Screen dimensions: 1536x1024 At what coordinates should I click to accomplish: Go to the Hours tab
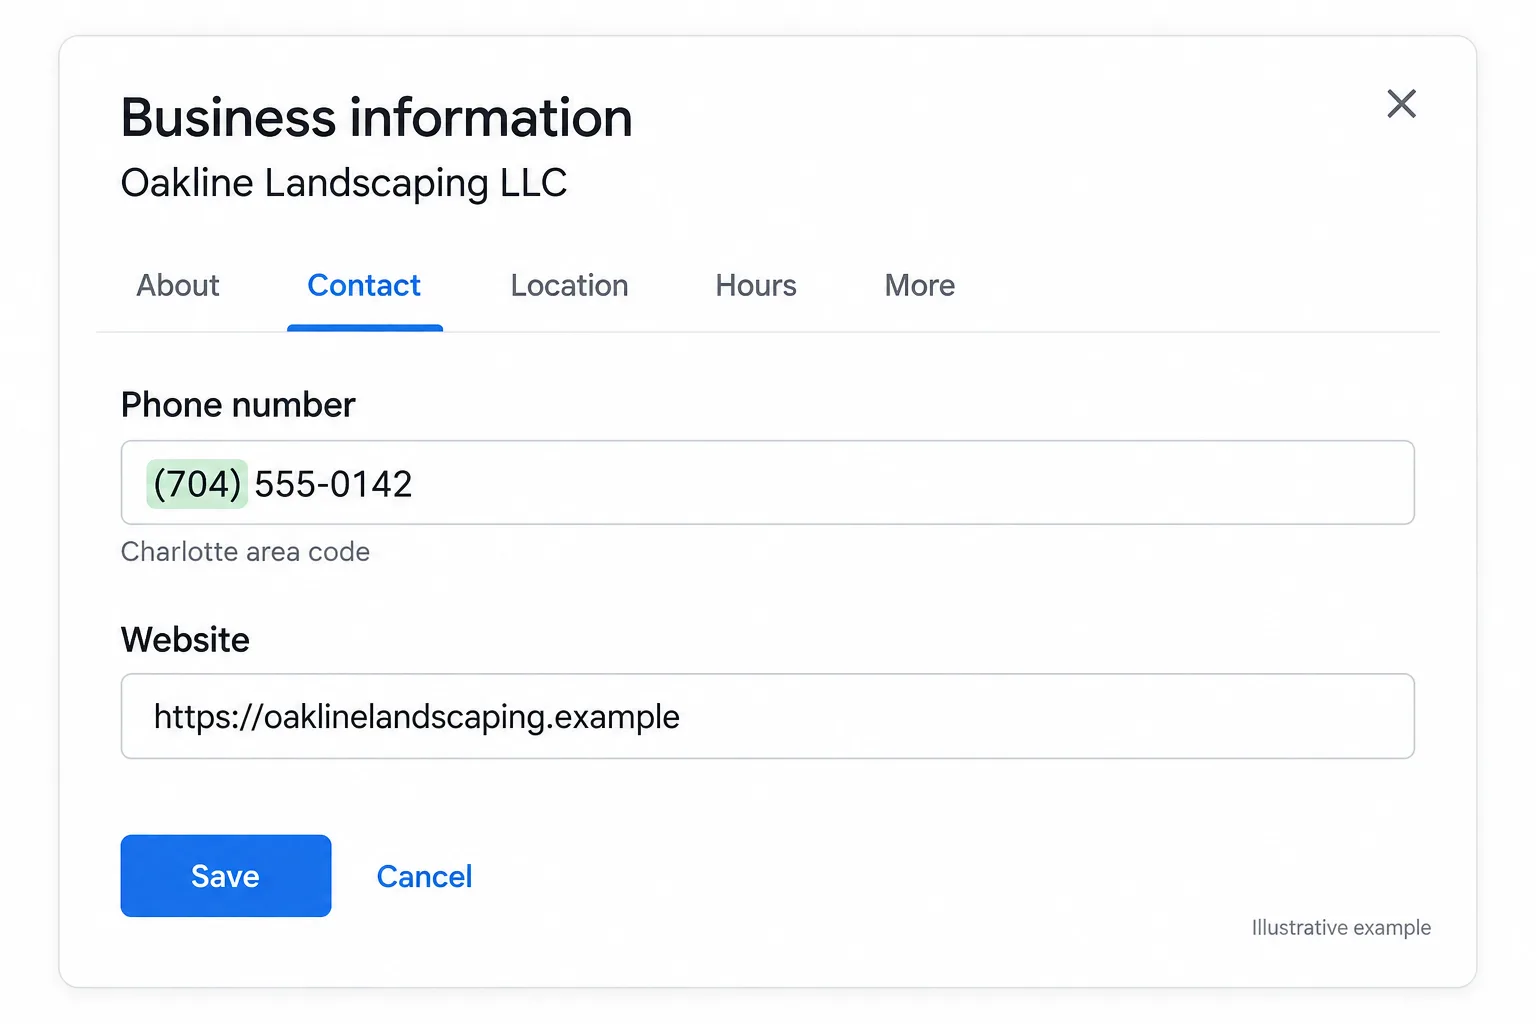tap(756, 286)
